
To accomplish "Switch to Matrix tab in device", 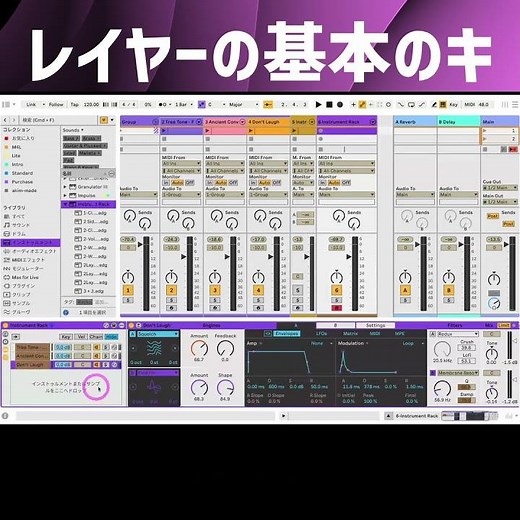I will [350, 334].
